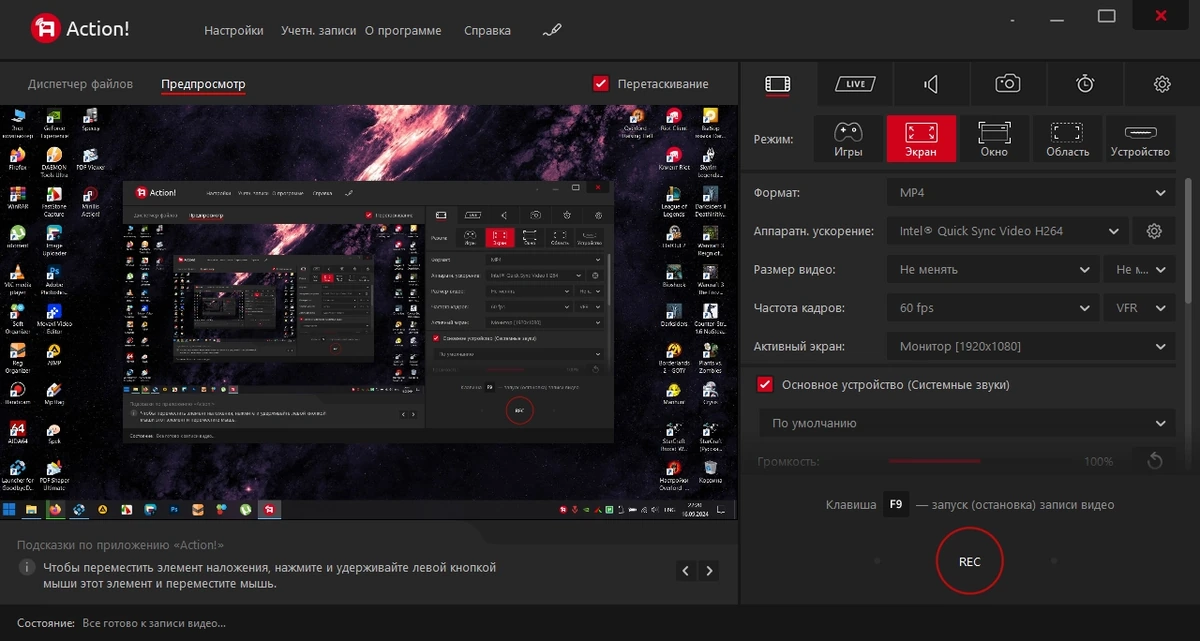1200x641 pixels.
Task: Click the hardware acceleration gear settings icon
Action: (1154, 231)
